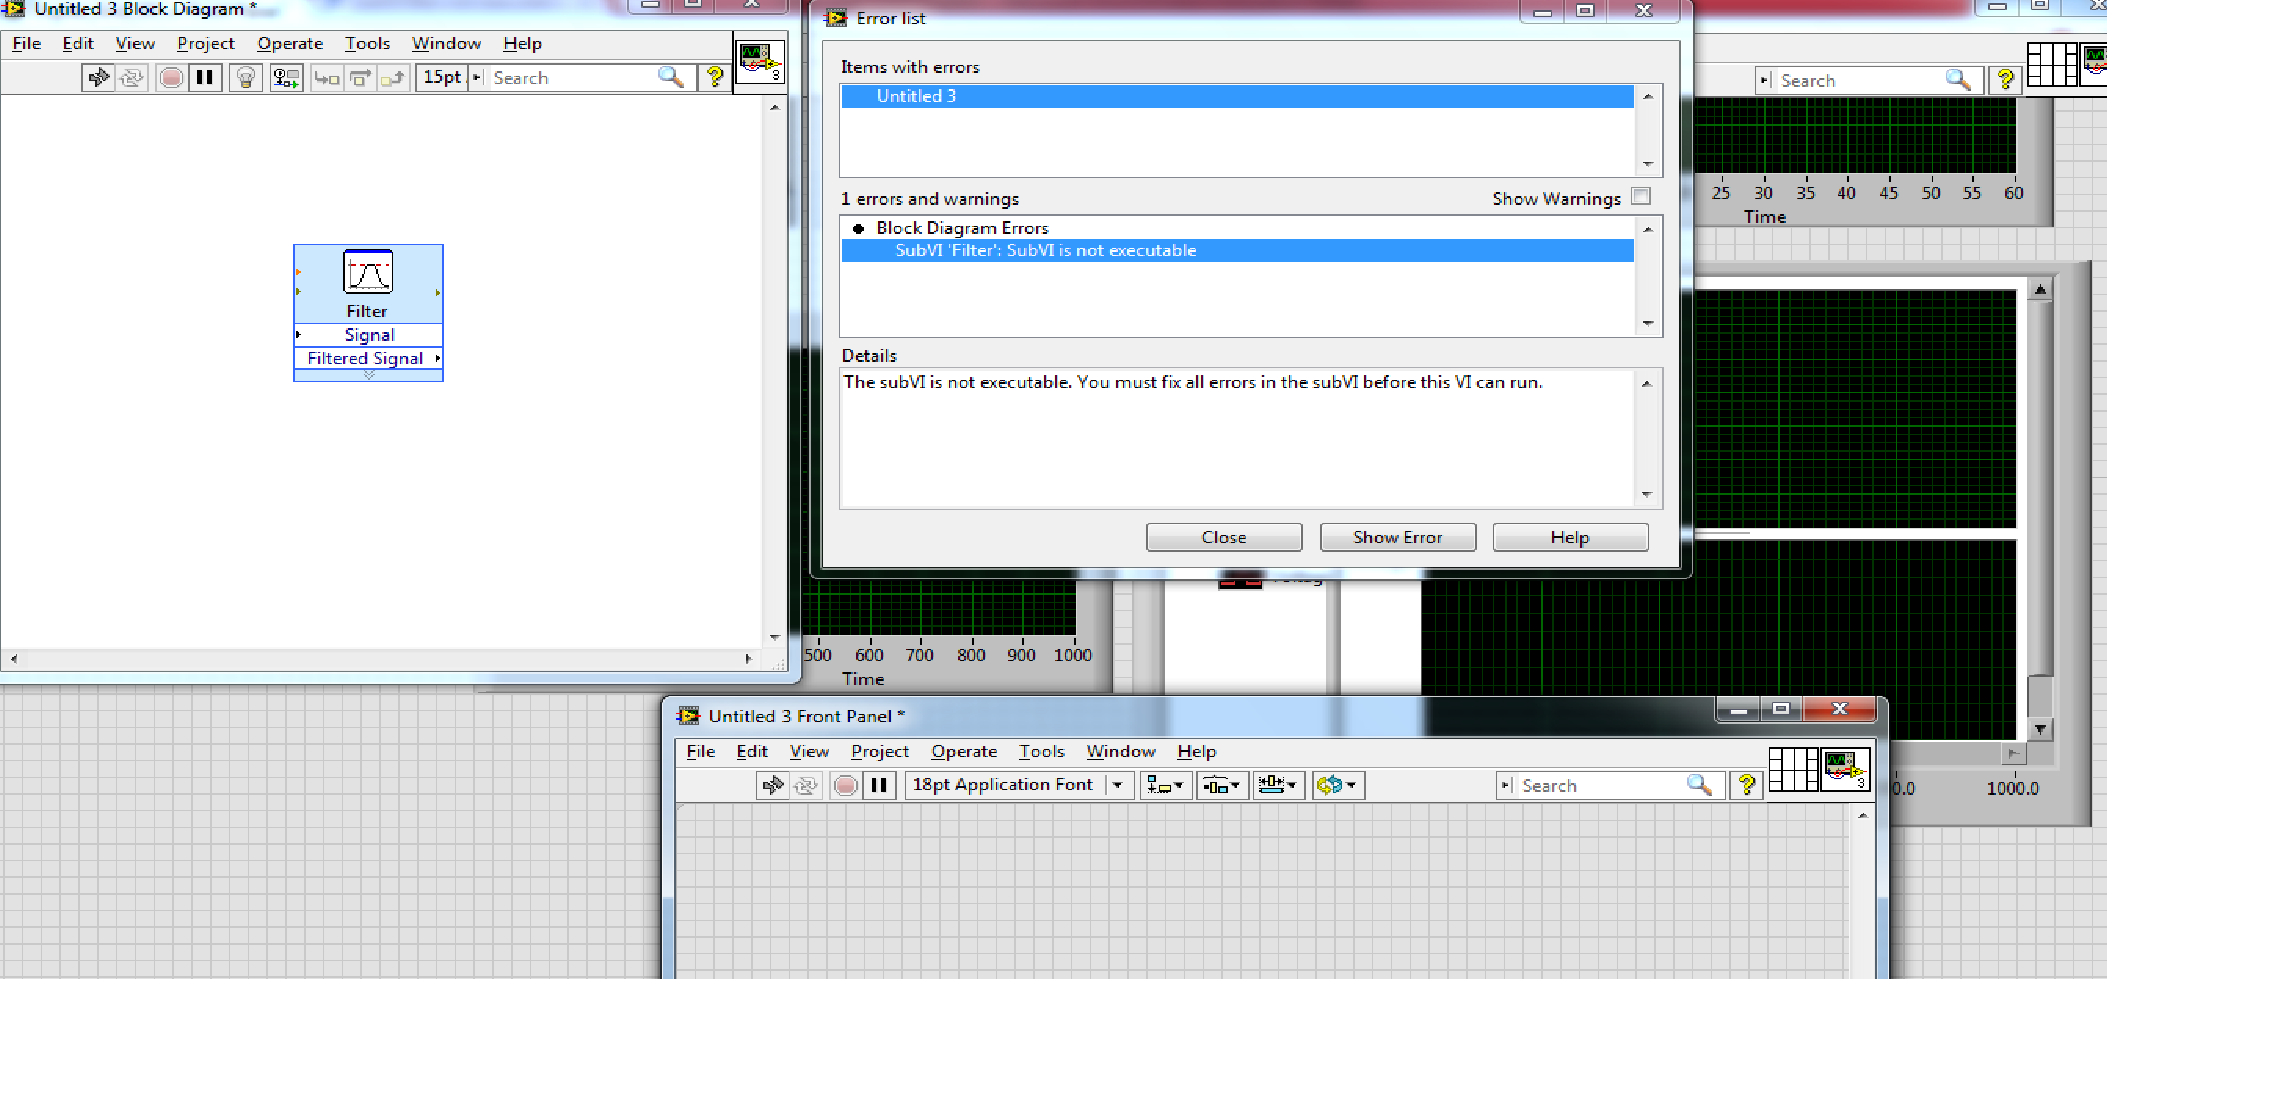The height and width of the screenshot is (1102, 2282).
Task: Click VI icon in Front Panel corner
Action: tap(1845, 770)
